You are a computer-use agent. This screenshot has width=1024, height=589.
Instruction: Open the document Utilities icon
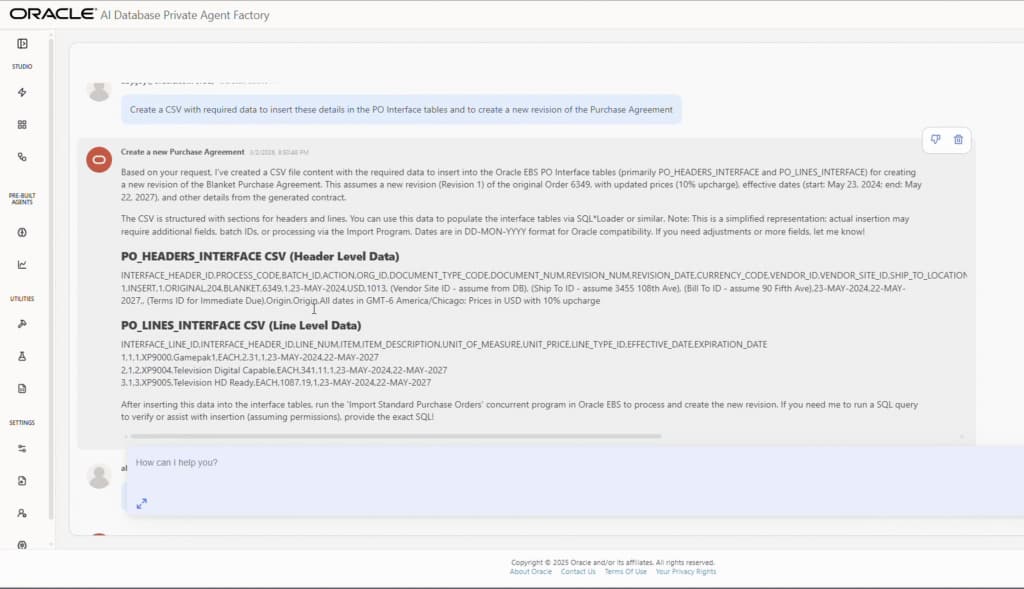(x=22, y=389)
